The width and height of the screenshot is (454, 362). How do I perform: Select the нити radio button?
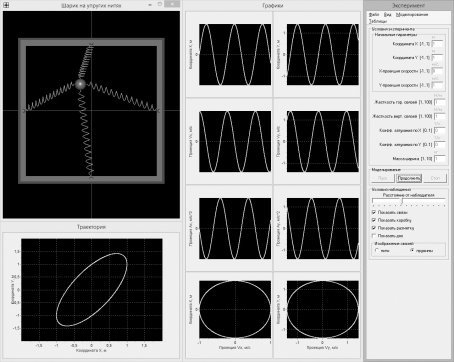point(377,250)
